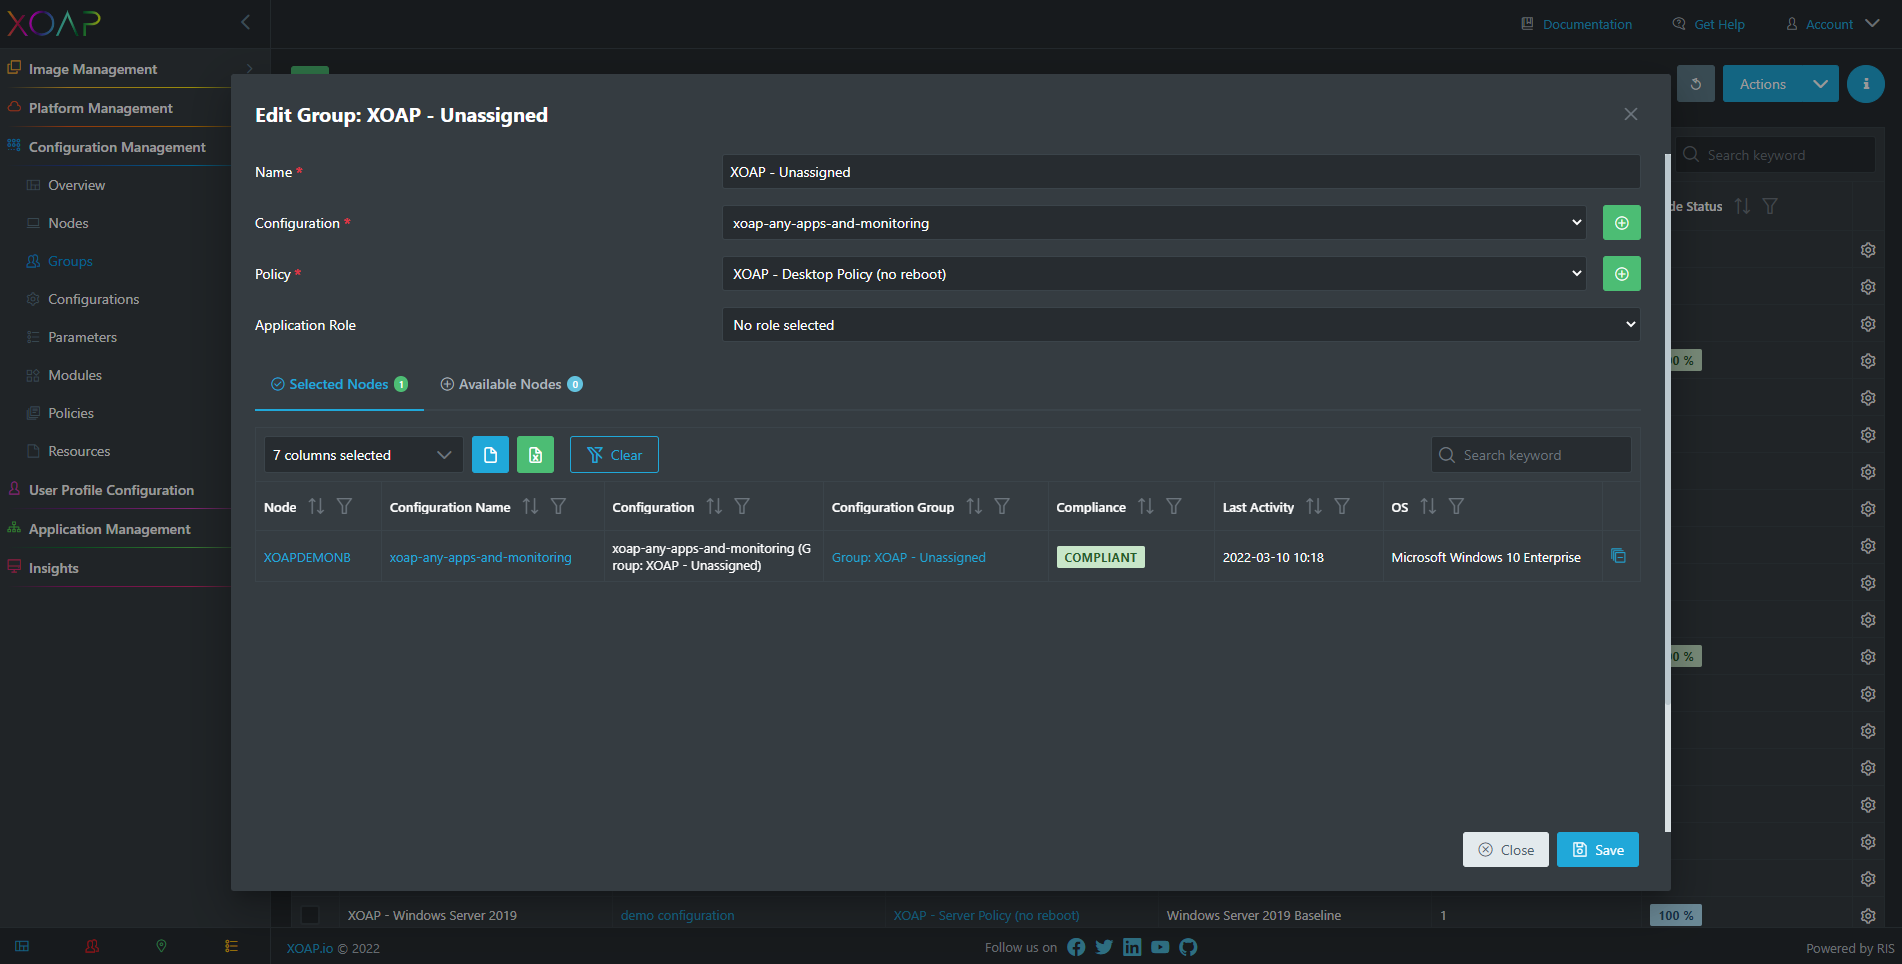Viewport: 1902px width, 964px height.
Task: Expand the Account menu
Action: [x=1833, y=24]
